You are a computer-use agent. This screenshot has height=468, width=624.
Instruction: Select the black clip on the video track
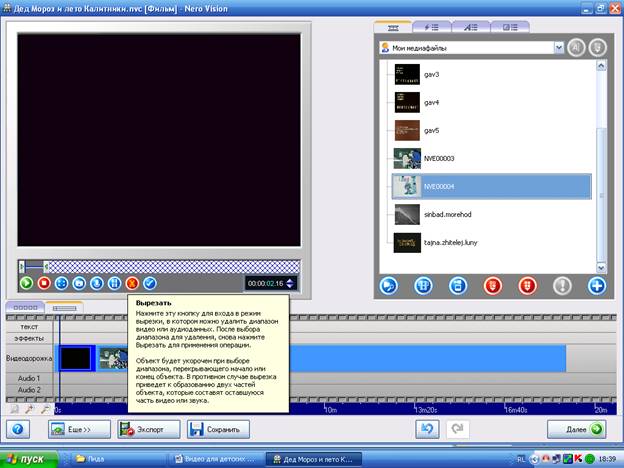coord(76,358)
